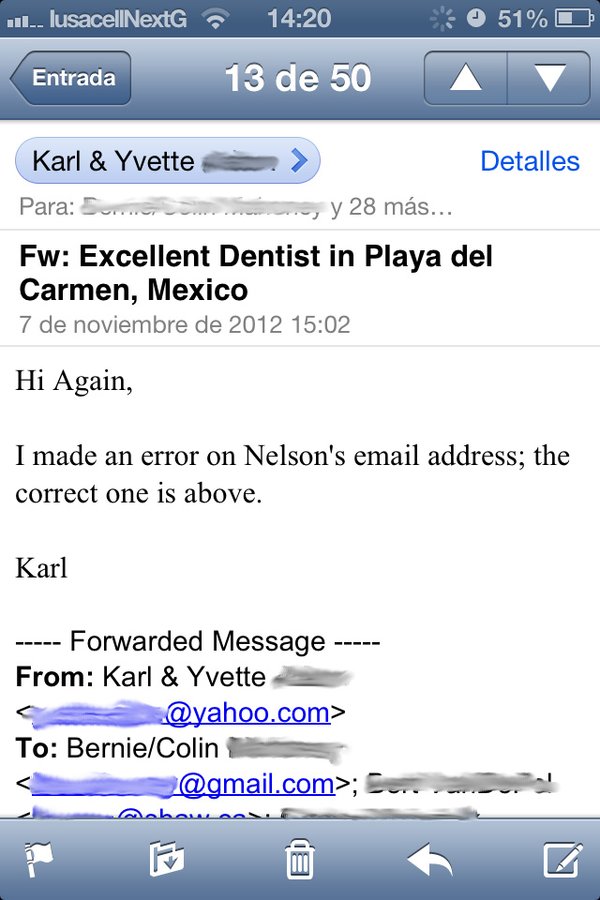Screen dimensions: 600x900
Task: Expand sender details via contact bubble
Action: click(x=150, y=160)
